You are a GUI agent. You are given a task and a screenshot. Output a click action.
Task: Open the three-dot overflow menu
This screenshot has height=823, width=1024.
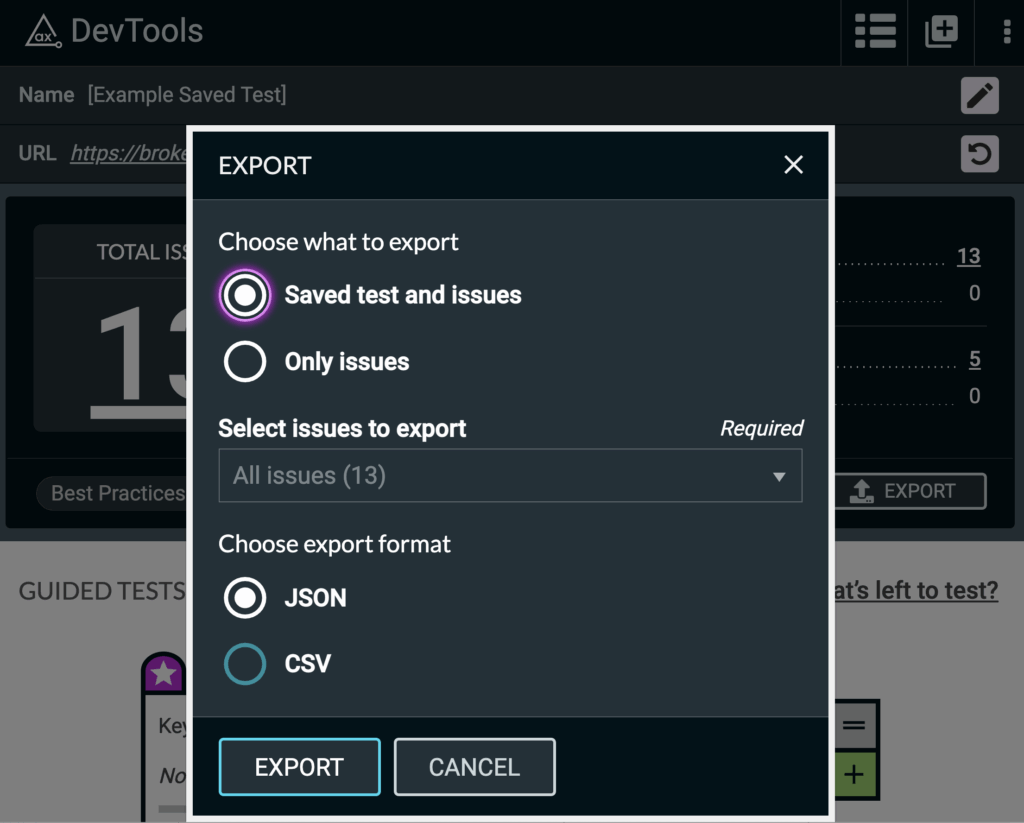[1009, 31]
